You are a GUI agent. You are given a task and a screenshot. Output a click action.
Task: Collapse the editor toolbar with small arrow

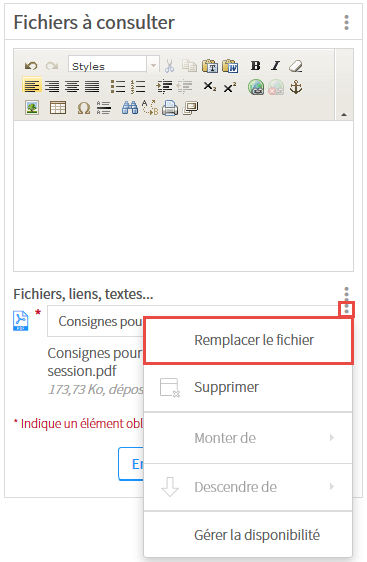(x=344, y=115)
